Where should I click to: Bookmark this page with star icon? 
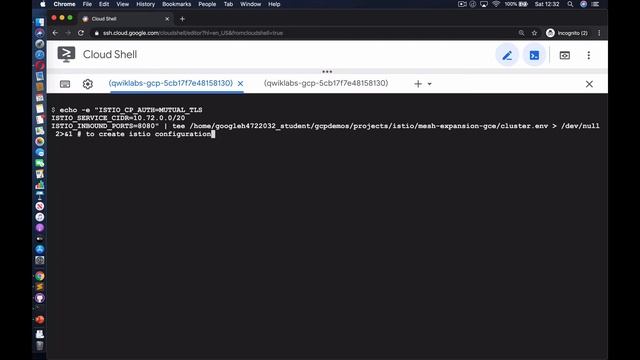pyautogui.click(x=534, y=33)
